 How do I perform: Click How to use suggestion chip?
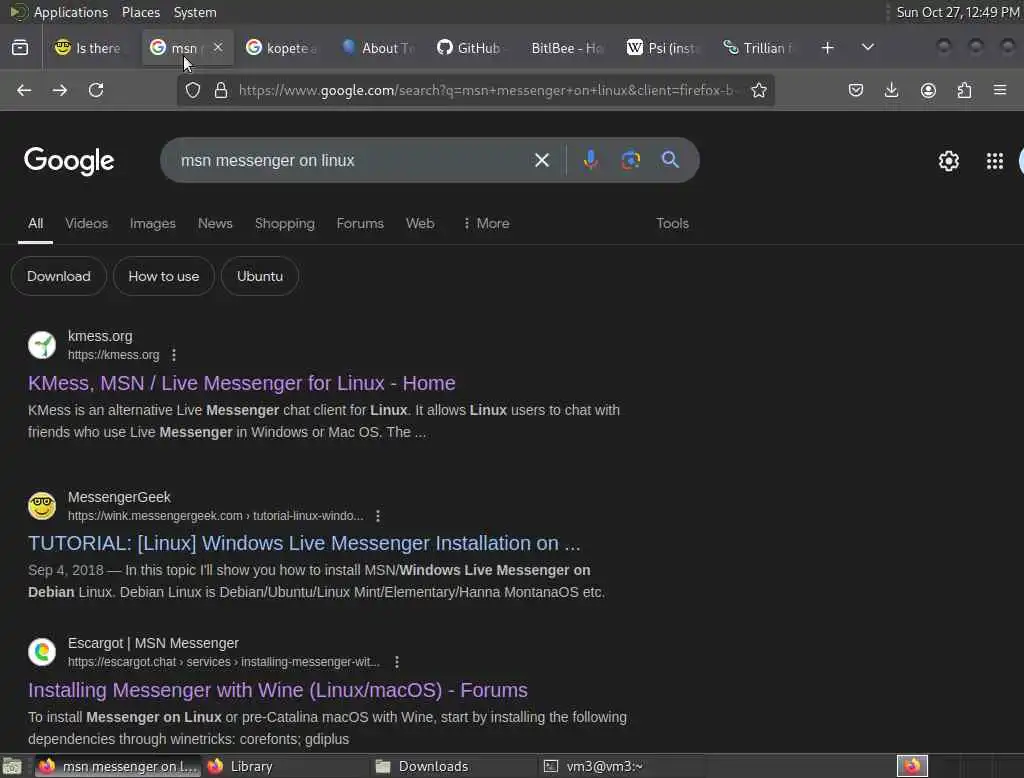click(x=163, y=276)
